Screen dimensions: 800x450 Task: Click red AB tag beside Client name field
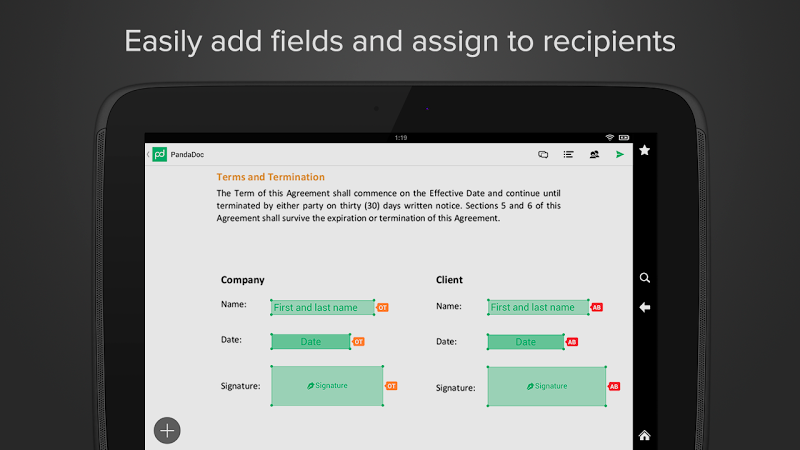(597, 307)
